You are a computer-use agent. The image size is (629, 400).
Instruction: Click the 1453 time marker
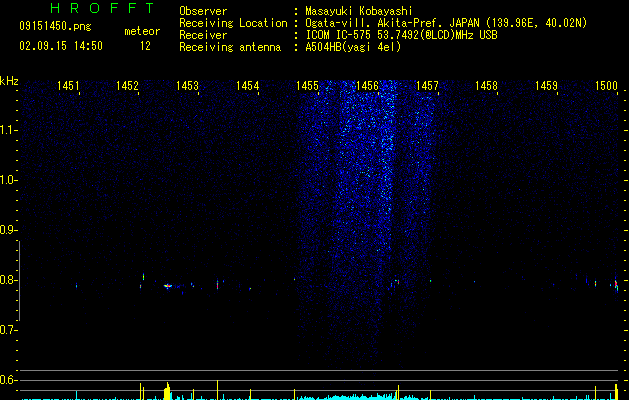click(x=187, y=85)
